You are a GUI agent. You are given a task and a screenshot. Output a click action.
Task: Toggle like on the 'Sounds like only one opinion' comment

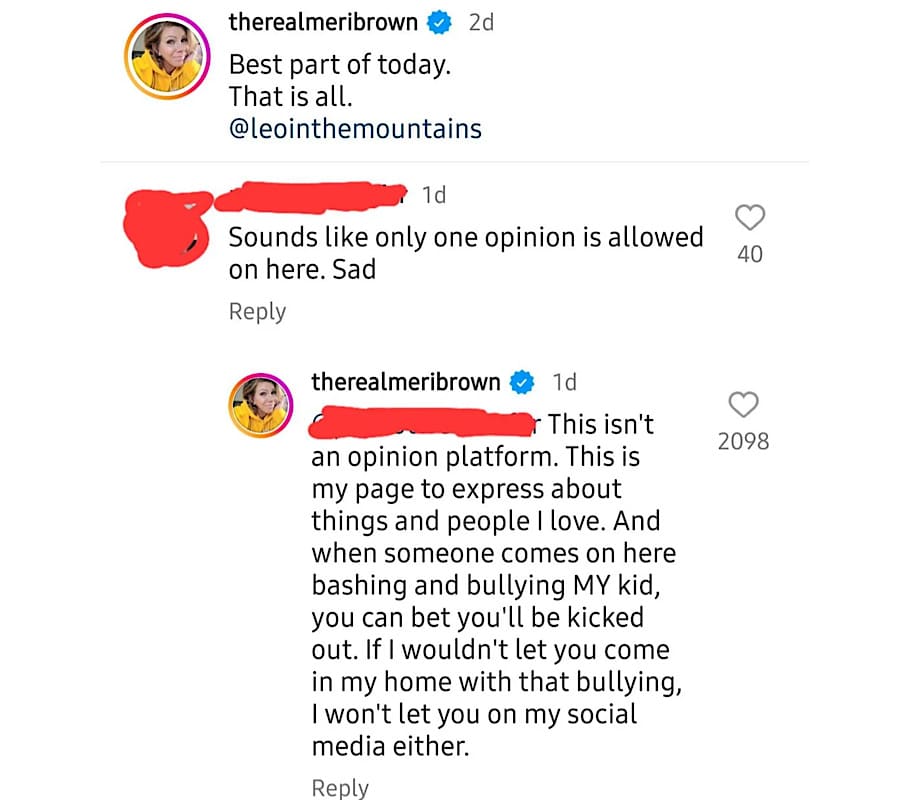pyautogui.click(x=749, y=217)
